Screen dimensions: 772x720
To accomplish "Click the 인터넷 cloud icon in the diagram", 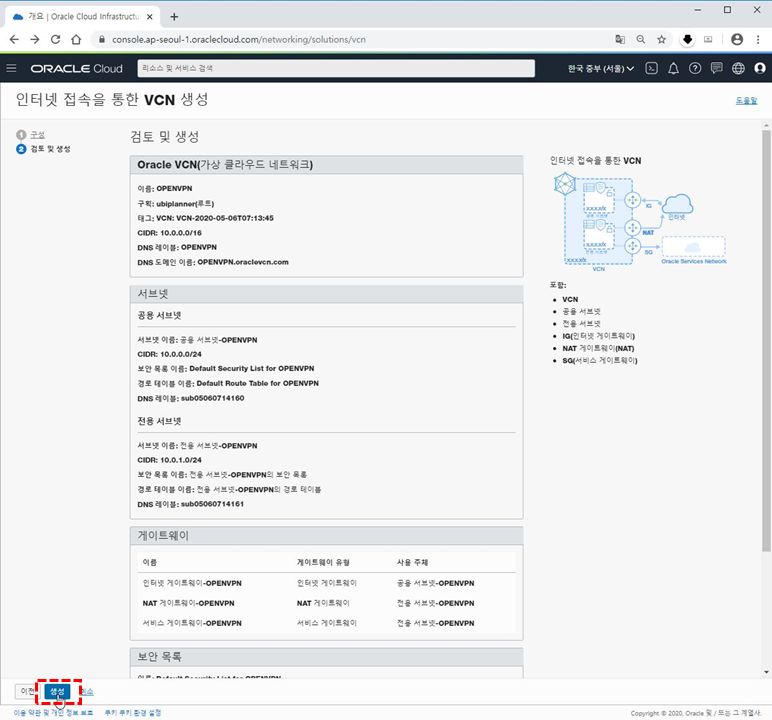I will pyautogui.click(x=677, y=205).
